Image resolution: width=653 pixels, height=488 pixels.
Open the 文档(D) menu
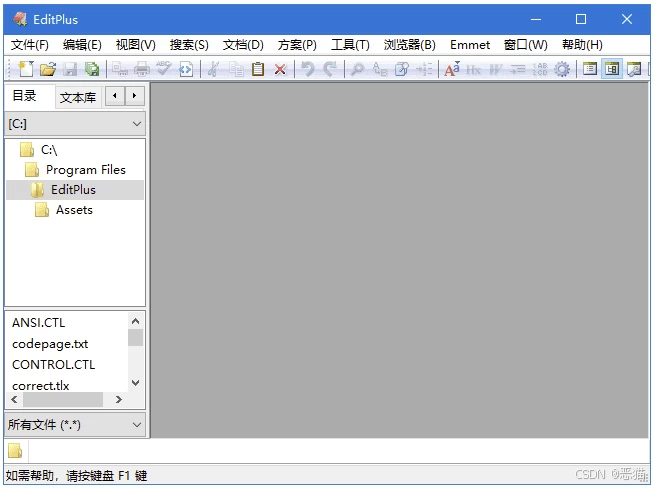[x=243, y=45]
